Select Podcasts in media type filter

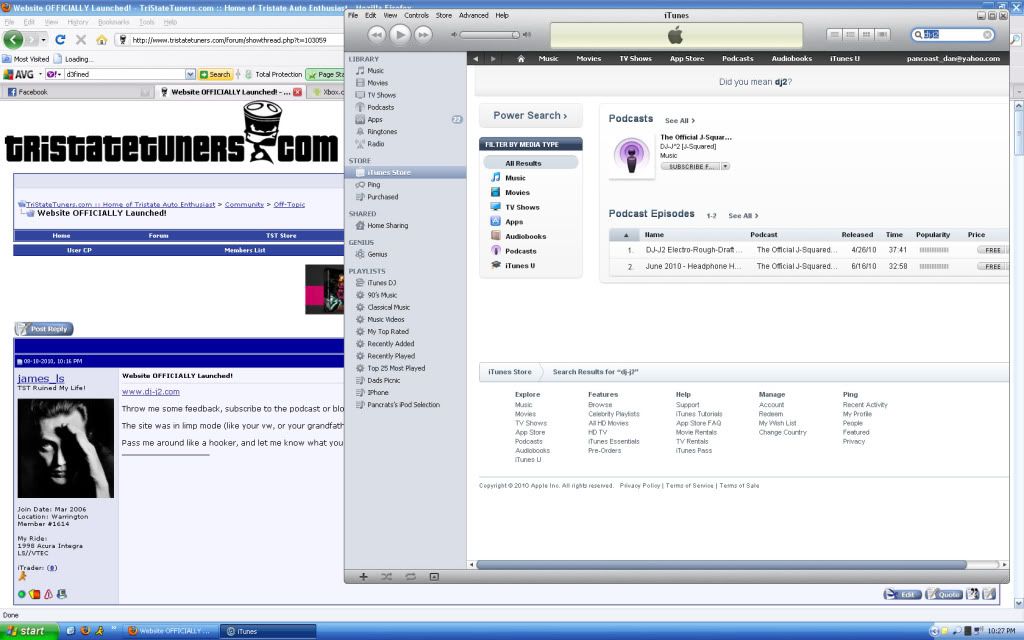(x=520, y=251)
